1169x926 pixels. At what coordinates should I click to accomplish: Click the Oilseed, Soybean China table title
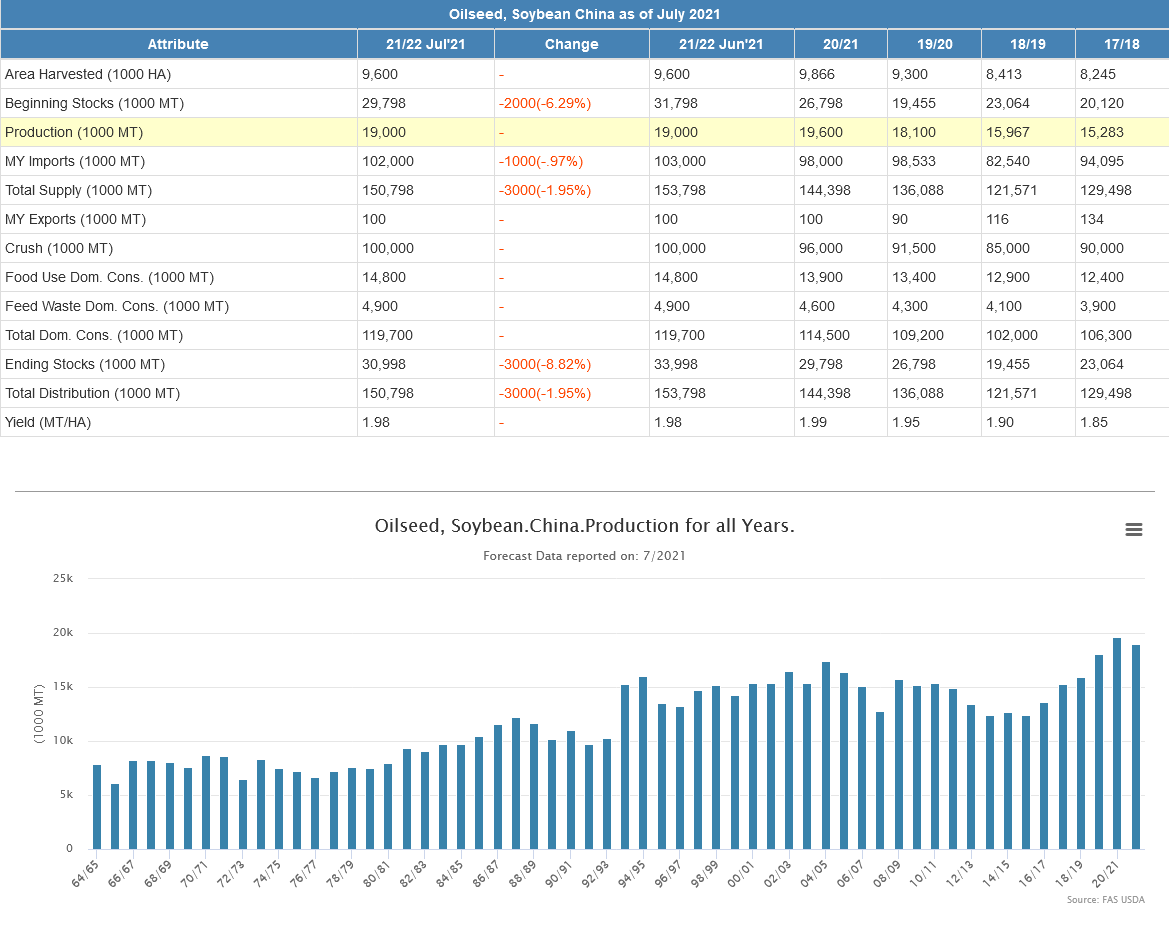pos(584,14)
